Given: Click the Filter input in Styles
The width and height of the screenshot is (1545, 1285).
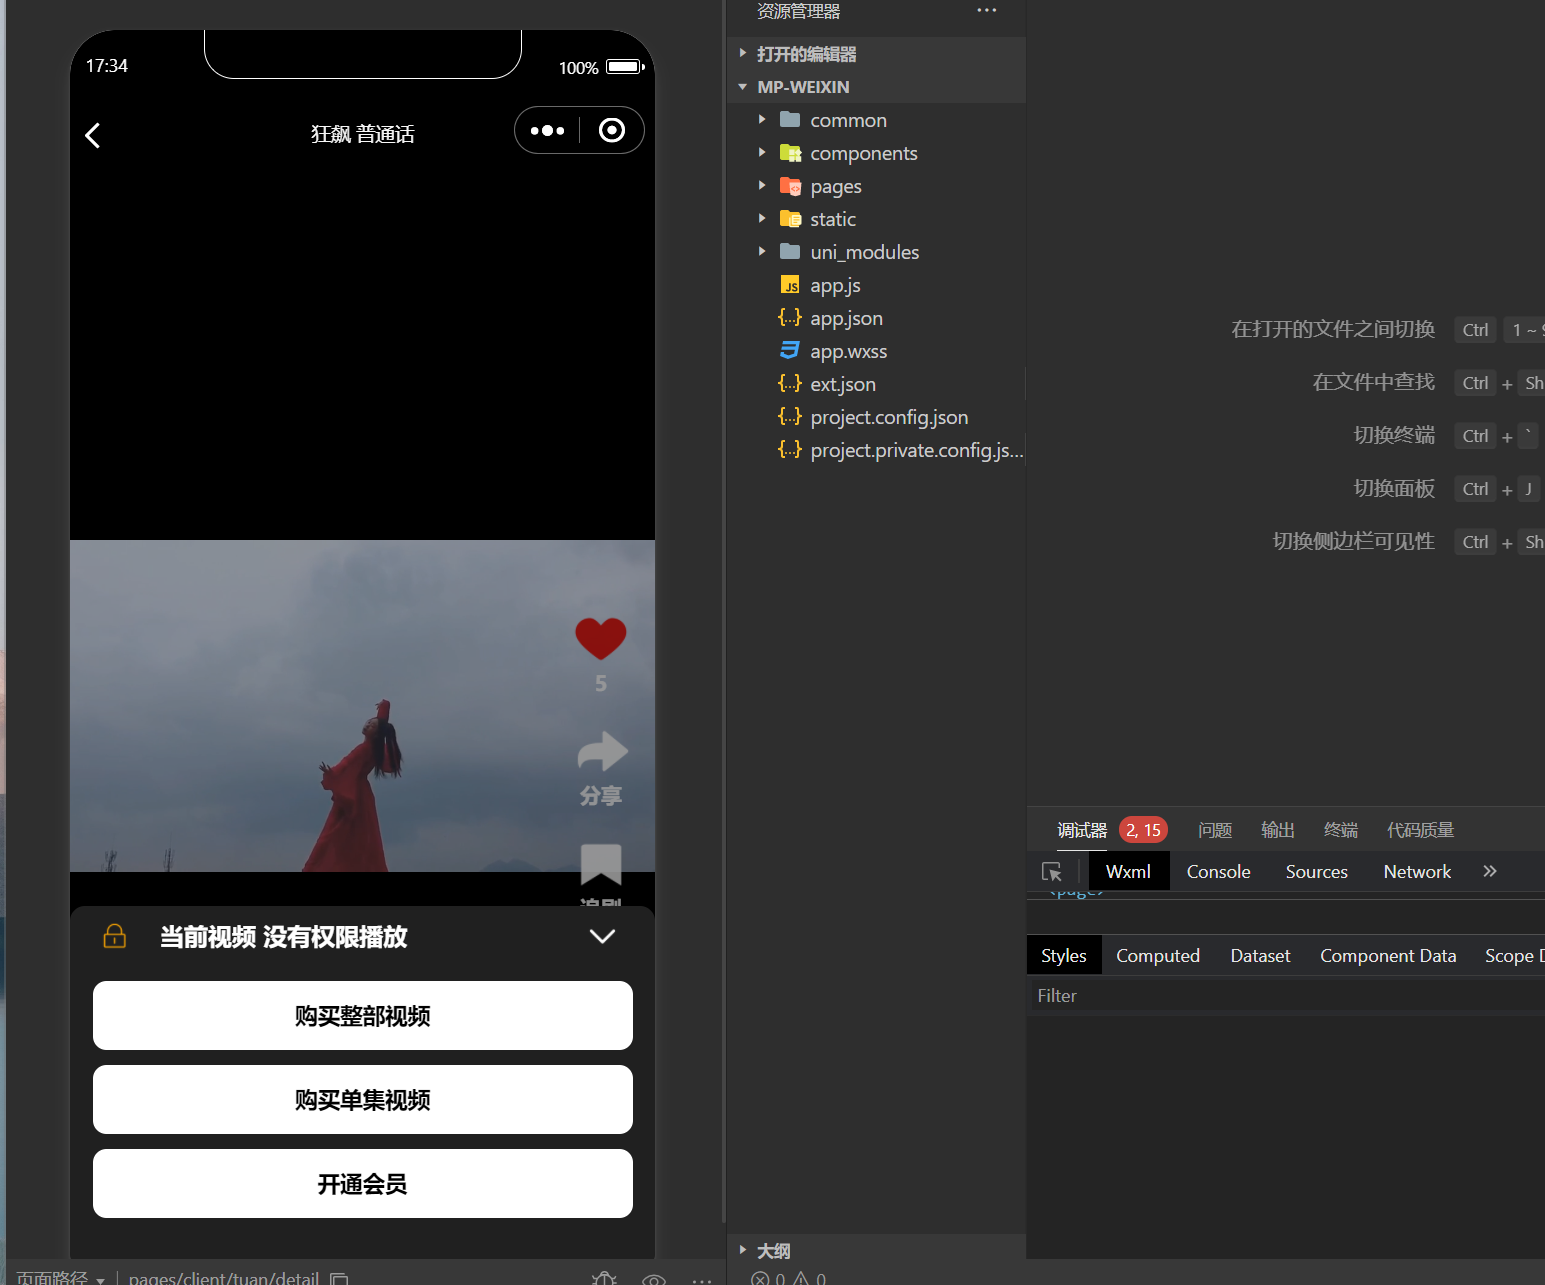Looking at the screenshot, I should click(1280, 996).
